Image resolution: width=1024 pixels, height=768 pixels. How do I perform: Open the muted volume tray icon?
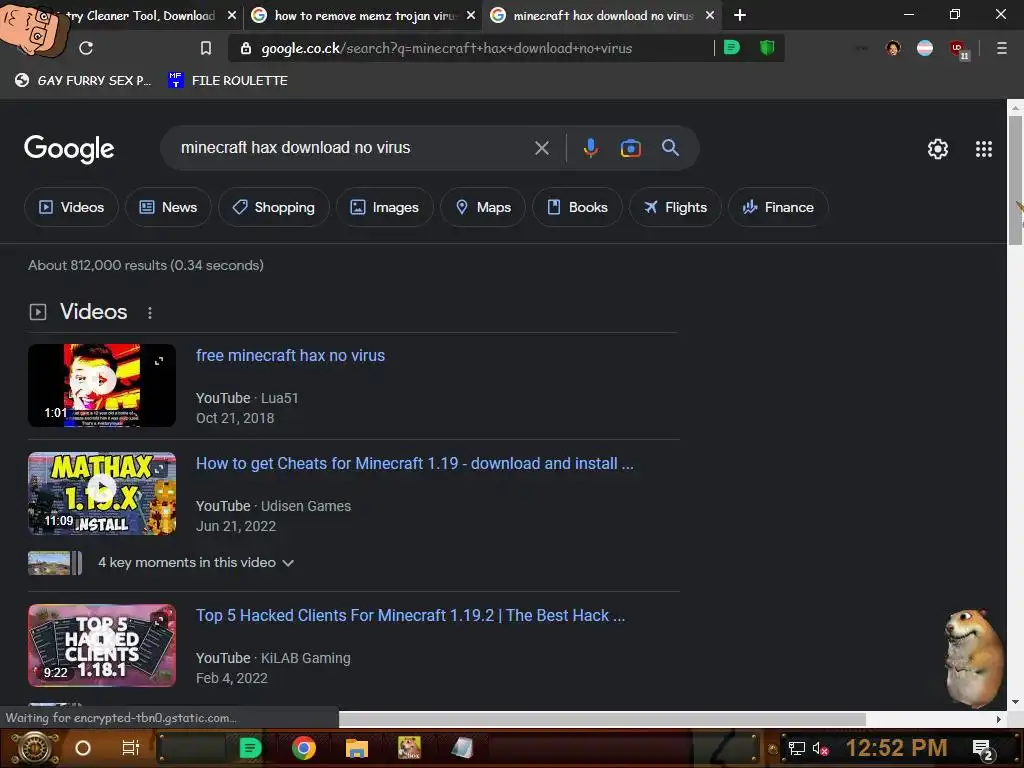(820, 748)
